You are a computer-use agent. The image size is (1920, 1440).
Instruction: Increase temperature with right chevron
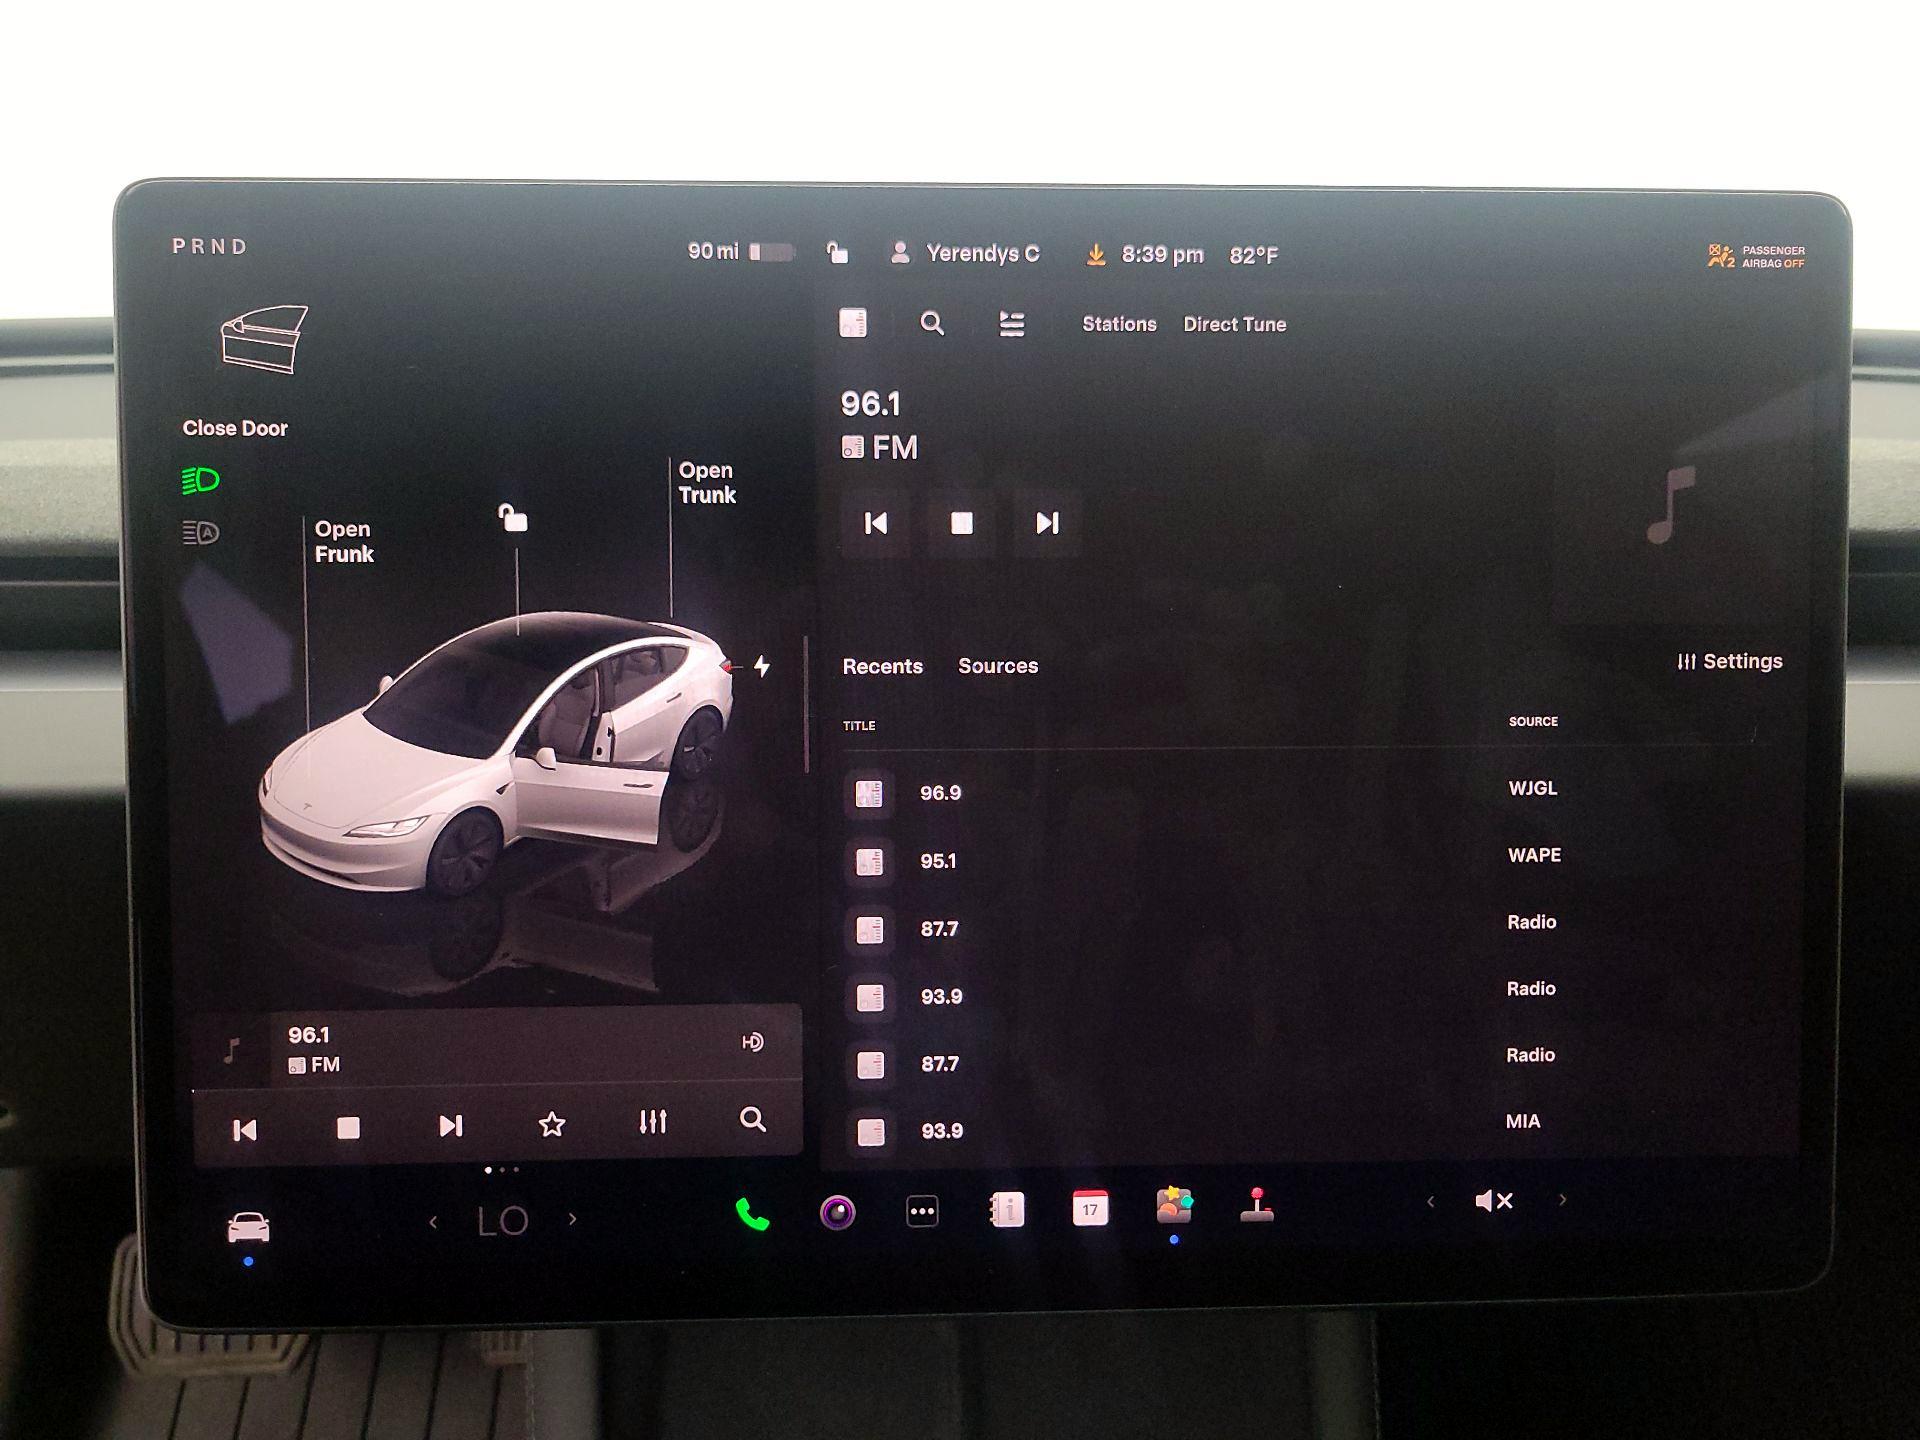coord(573,1219)
